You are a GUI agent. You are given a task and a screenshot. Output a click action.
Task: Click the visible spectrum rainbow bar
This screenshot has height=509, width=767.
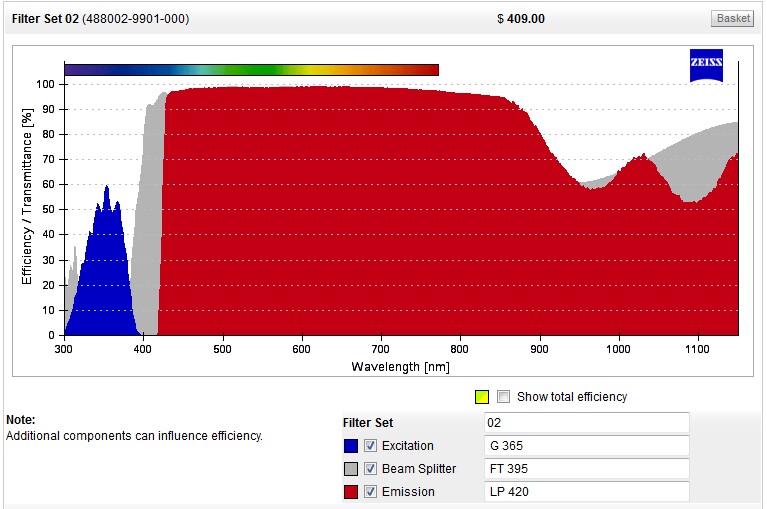coord(251,70)
